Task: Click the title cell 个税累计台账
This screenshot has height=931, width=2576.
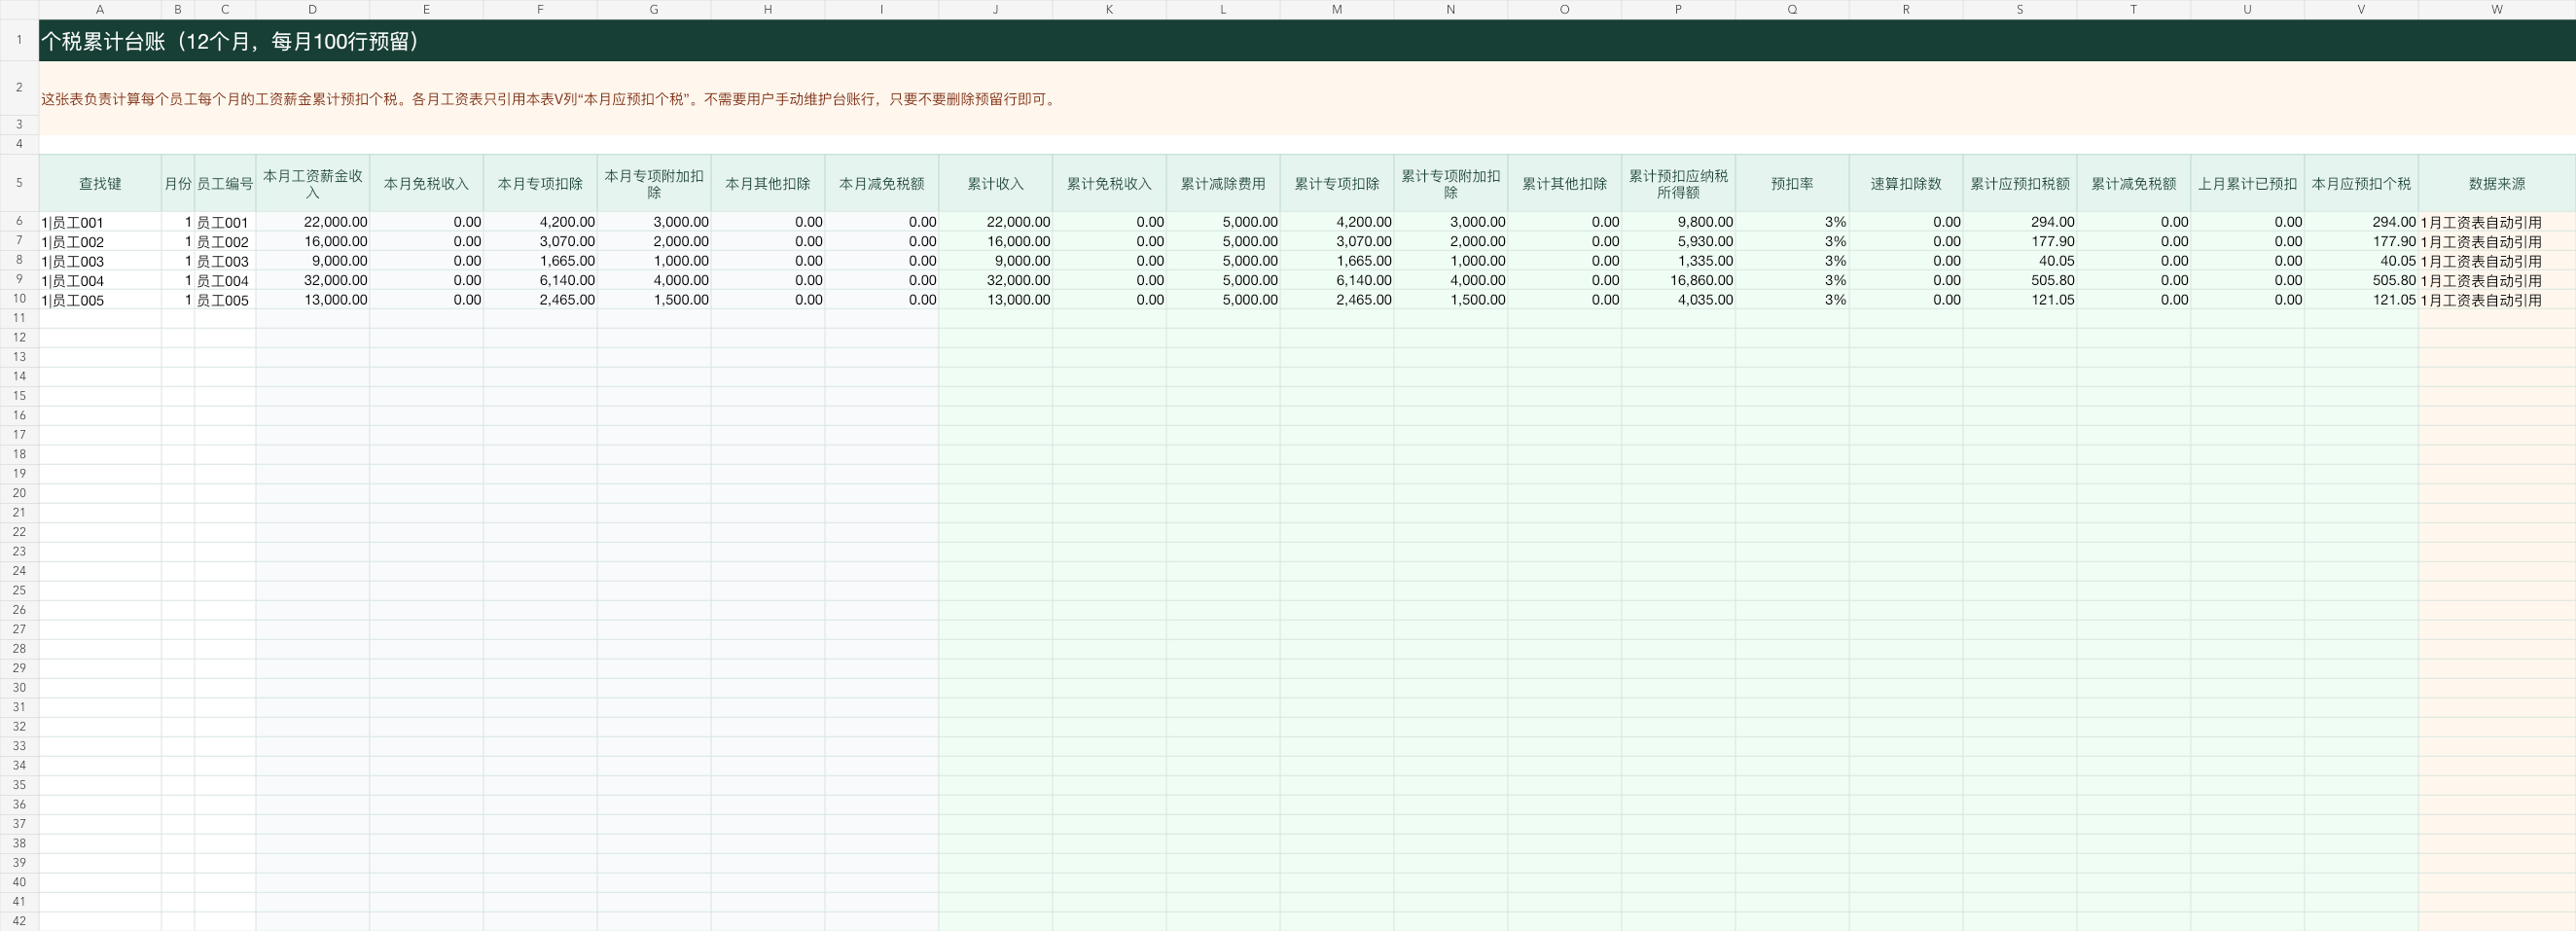Action: tap(1307, 41)
